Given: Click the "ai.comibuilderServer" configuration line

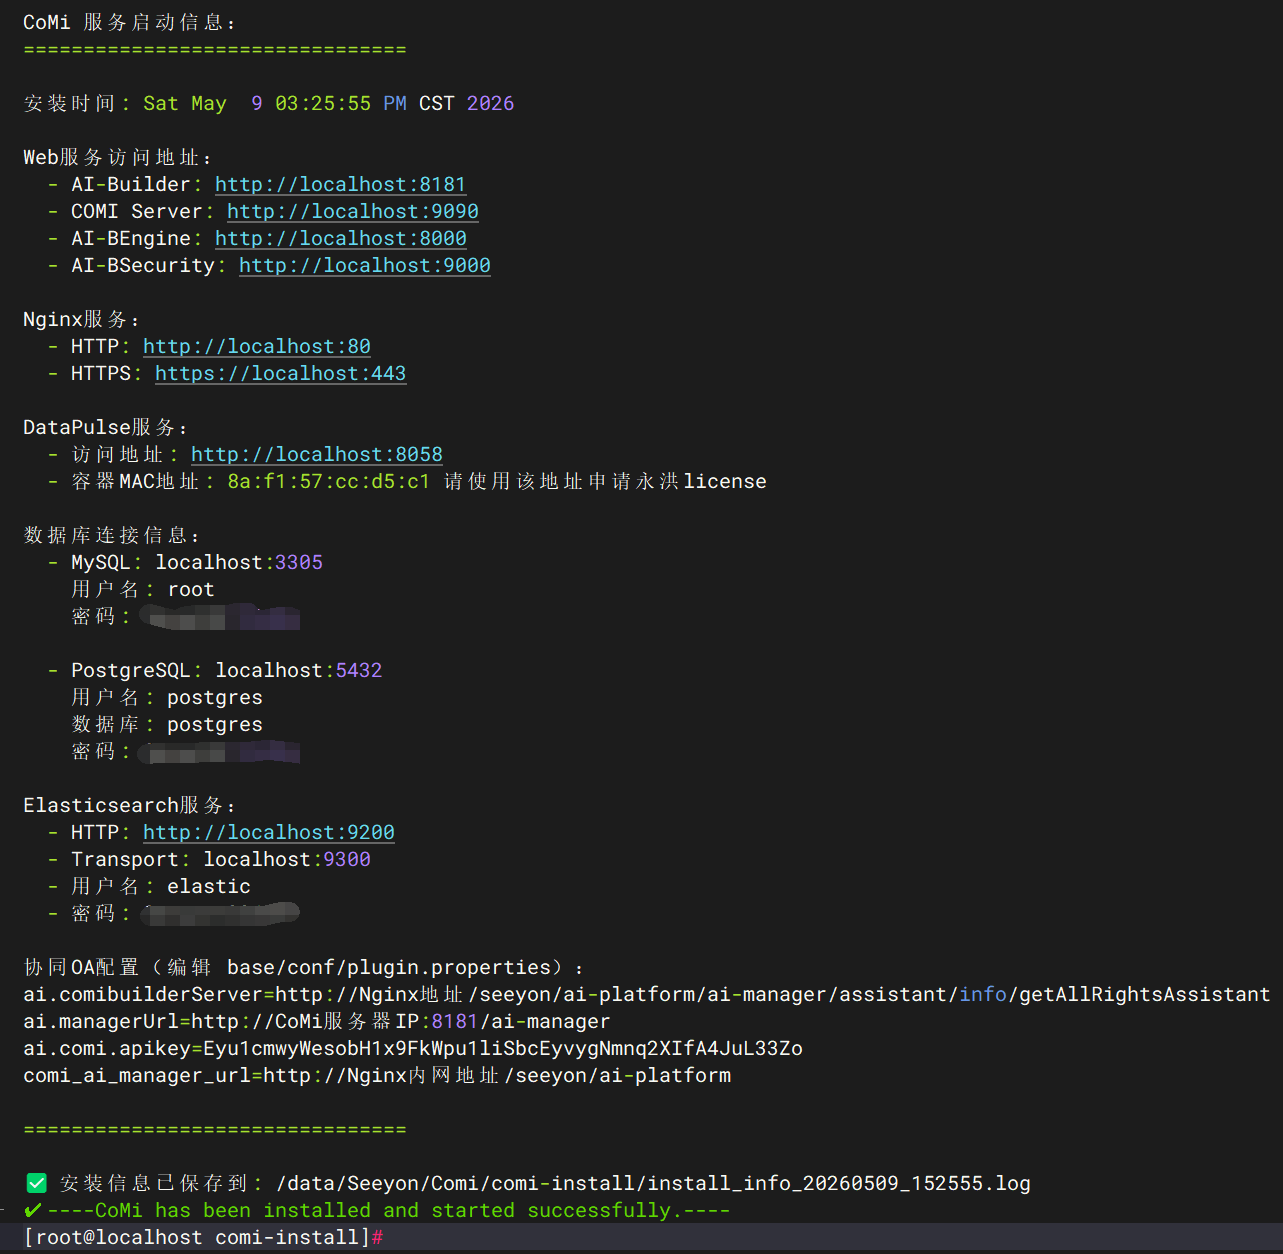Looking at the screenshot, I should click(647, 994).
